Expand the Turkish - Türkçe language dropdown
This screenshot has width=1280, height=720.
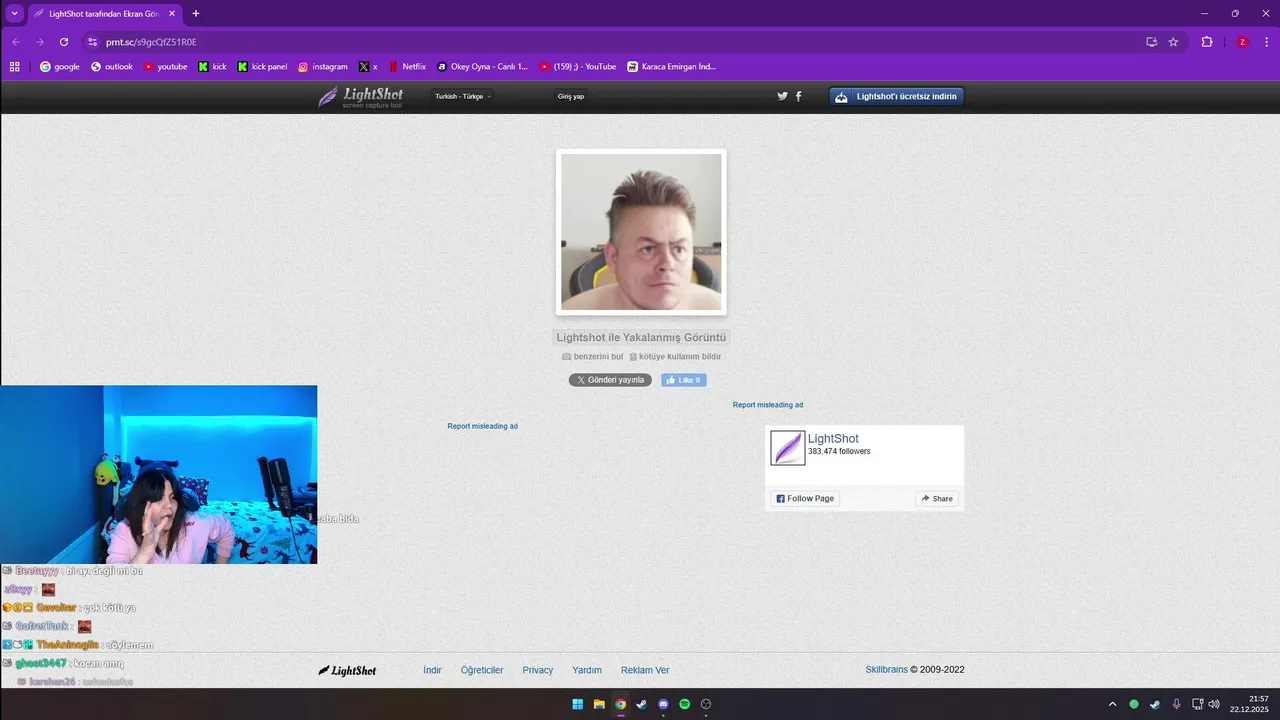[463, 97]
